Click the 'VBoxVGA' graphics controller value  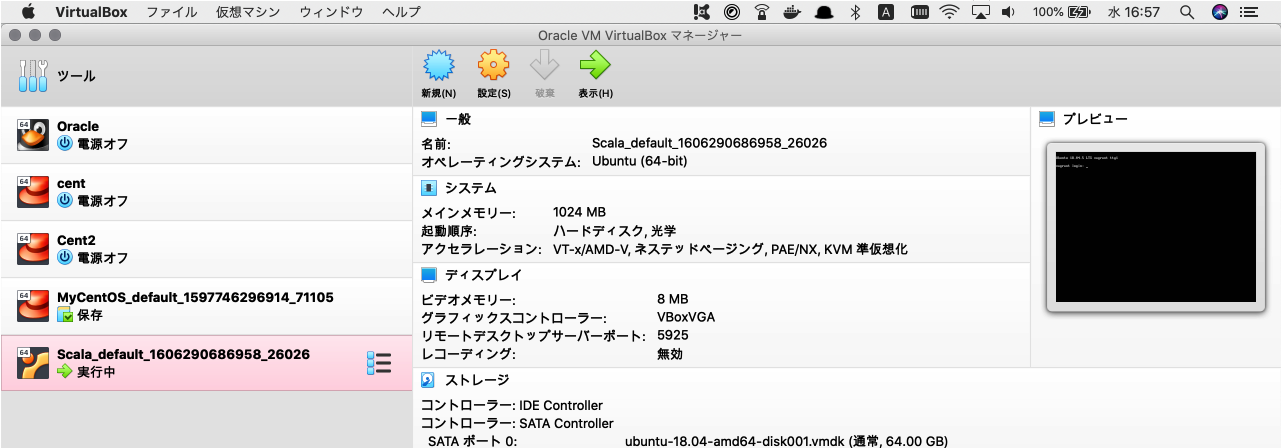[686, 317]
